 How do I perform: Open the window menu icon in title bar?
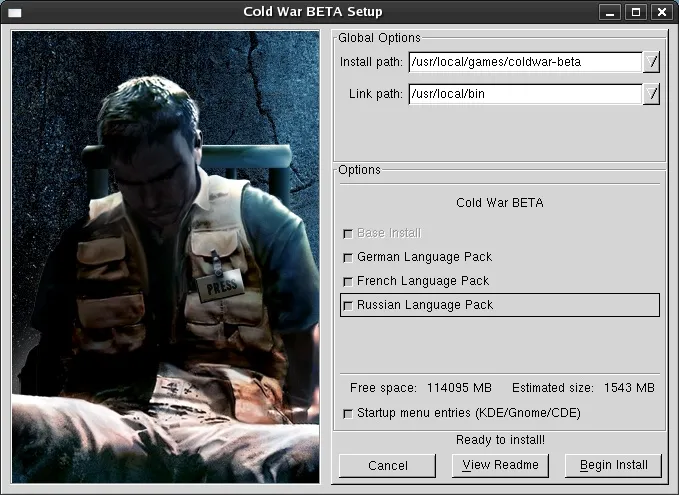point(14,12)
